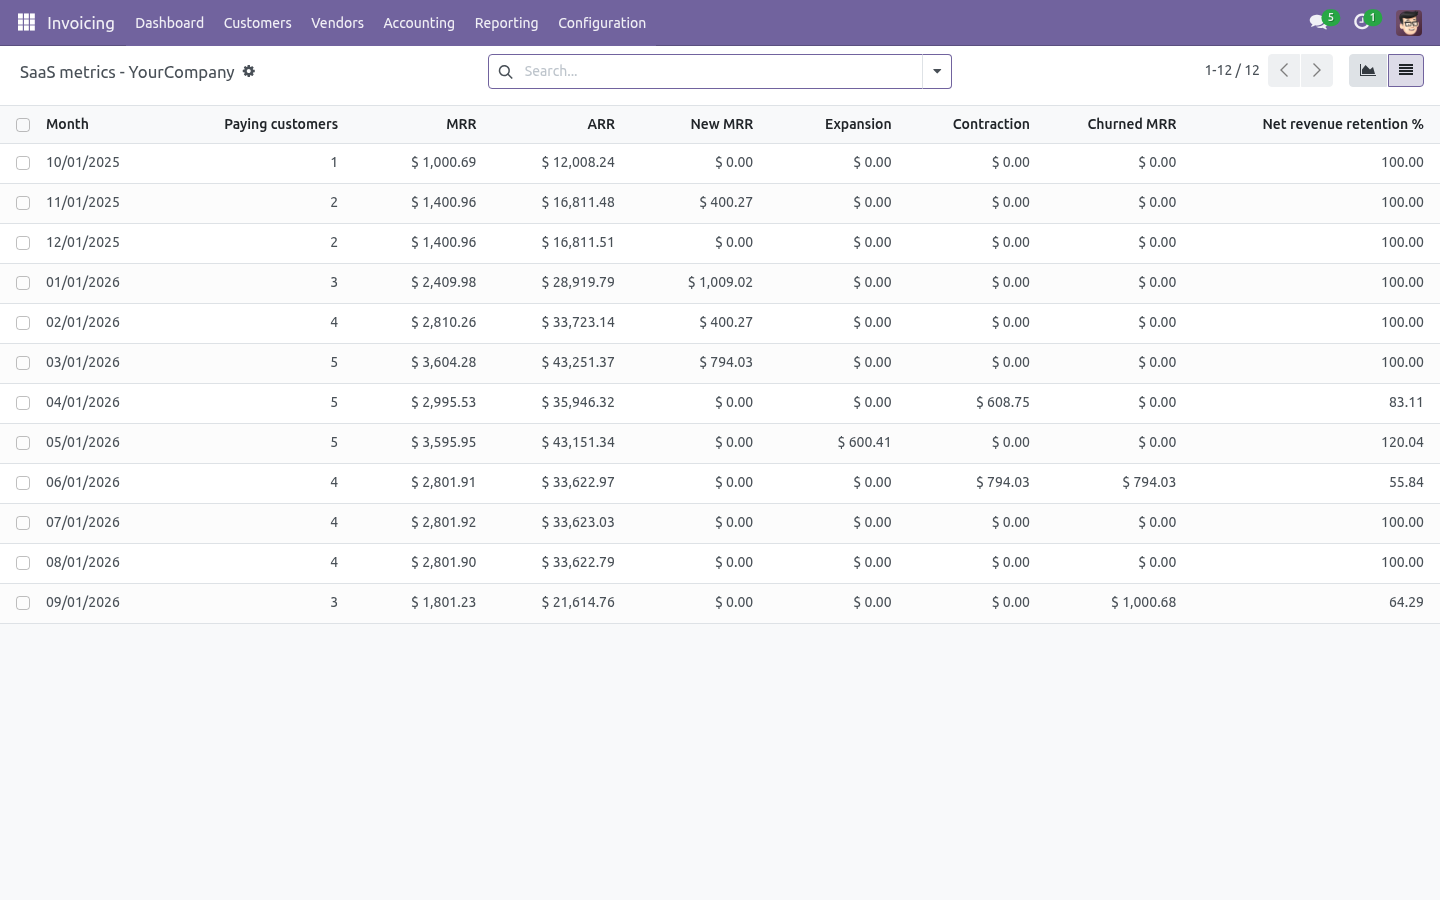Sort by Net revenue retention % header
Viewport: 1440px width, 900px height.
point(1343,124)
